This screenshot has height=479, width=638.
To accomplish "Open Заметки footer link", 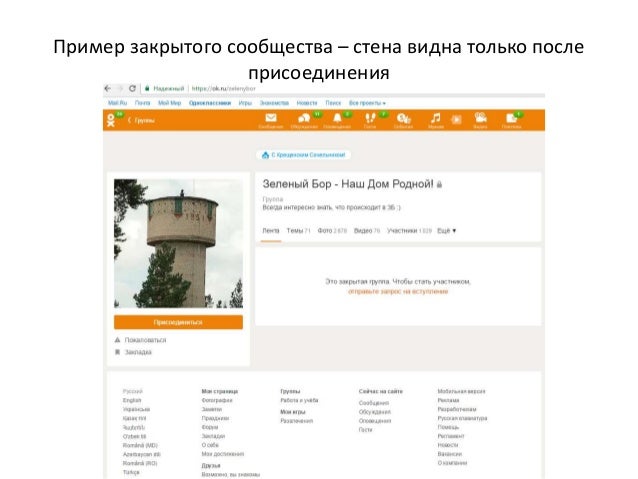I will pyautogui.click(x=212, y=409).
